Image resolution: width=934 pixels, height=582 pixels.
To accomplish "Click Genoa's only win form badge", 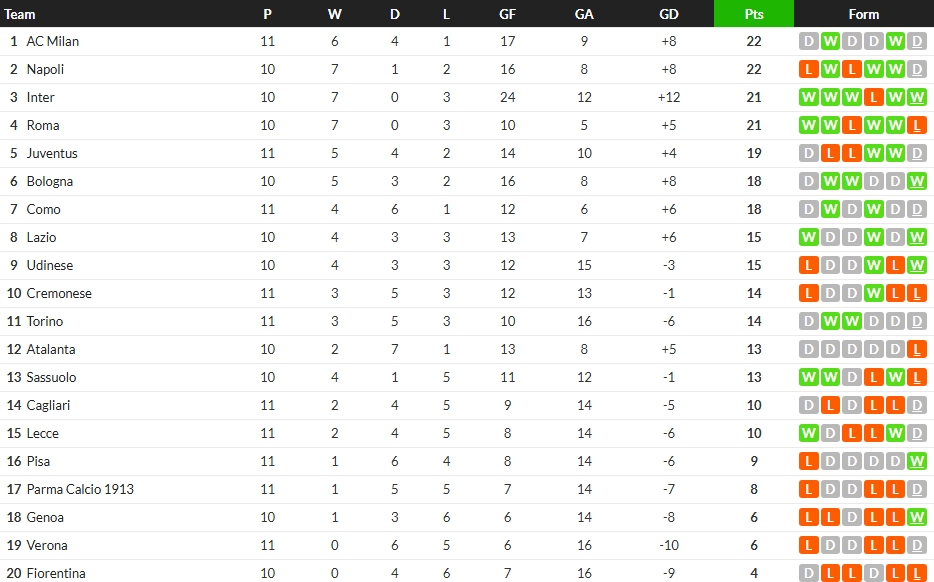I will [x=918, y=517].
